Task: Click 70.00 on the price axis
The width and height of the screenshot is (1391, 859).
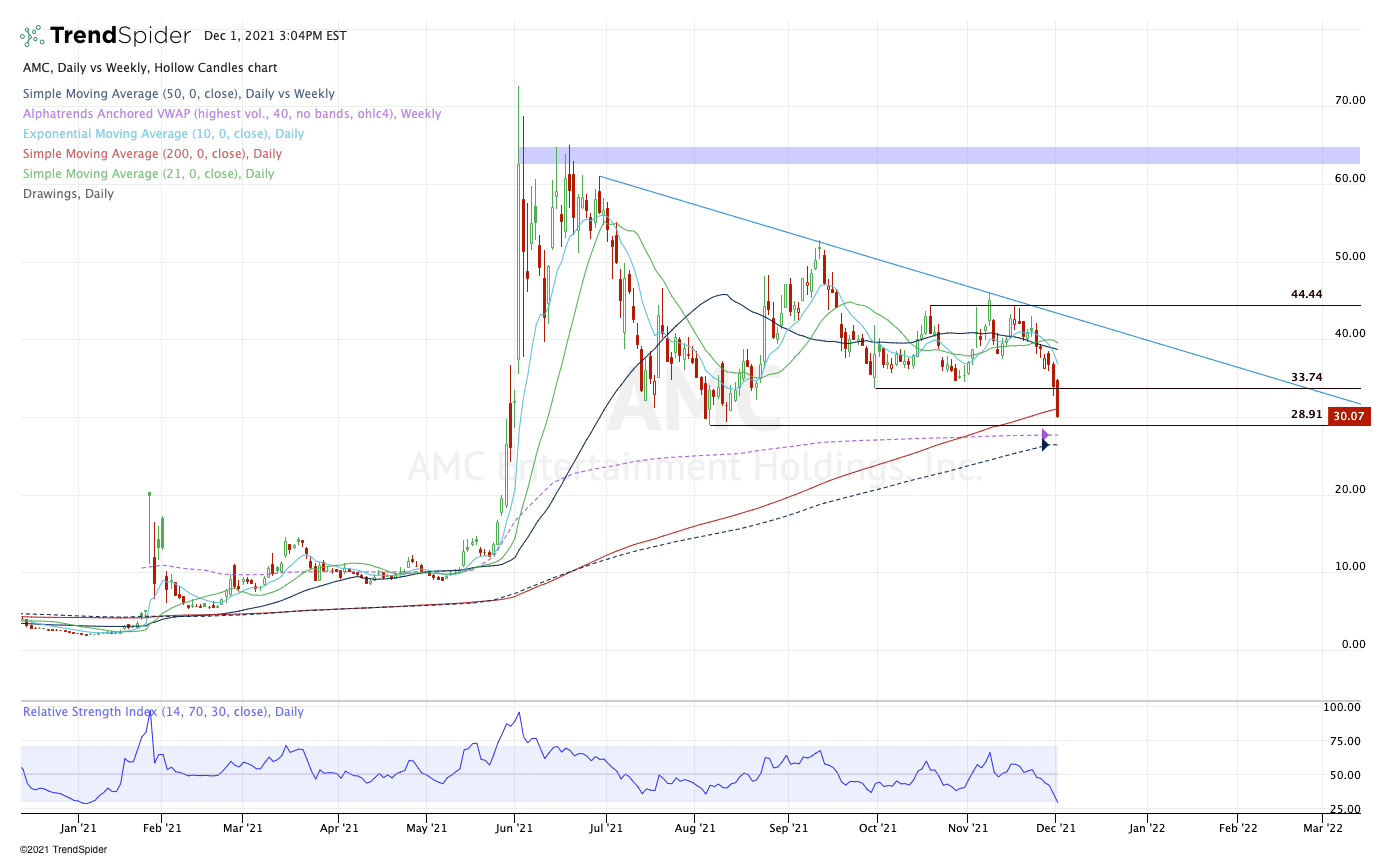Action: [x=1350, y=101]
